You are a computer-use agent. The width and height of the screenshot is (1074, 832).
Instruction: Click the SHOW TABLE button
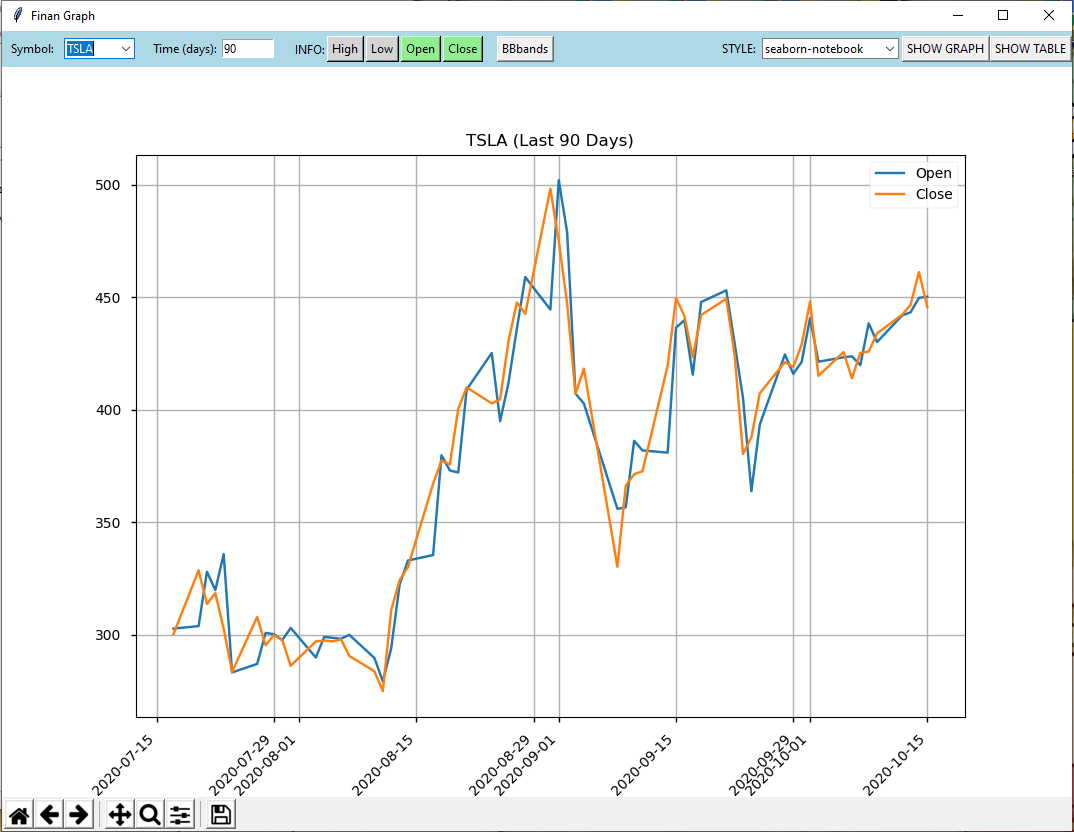[1030, 49]
